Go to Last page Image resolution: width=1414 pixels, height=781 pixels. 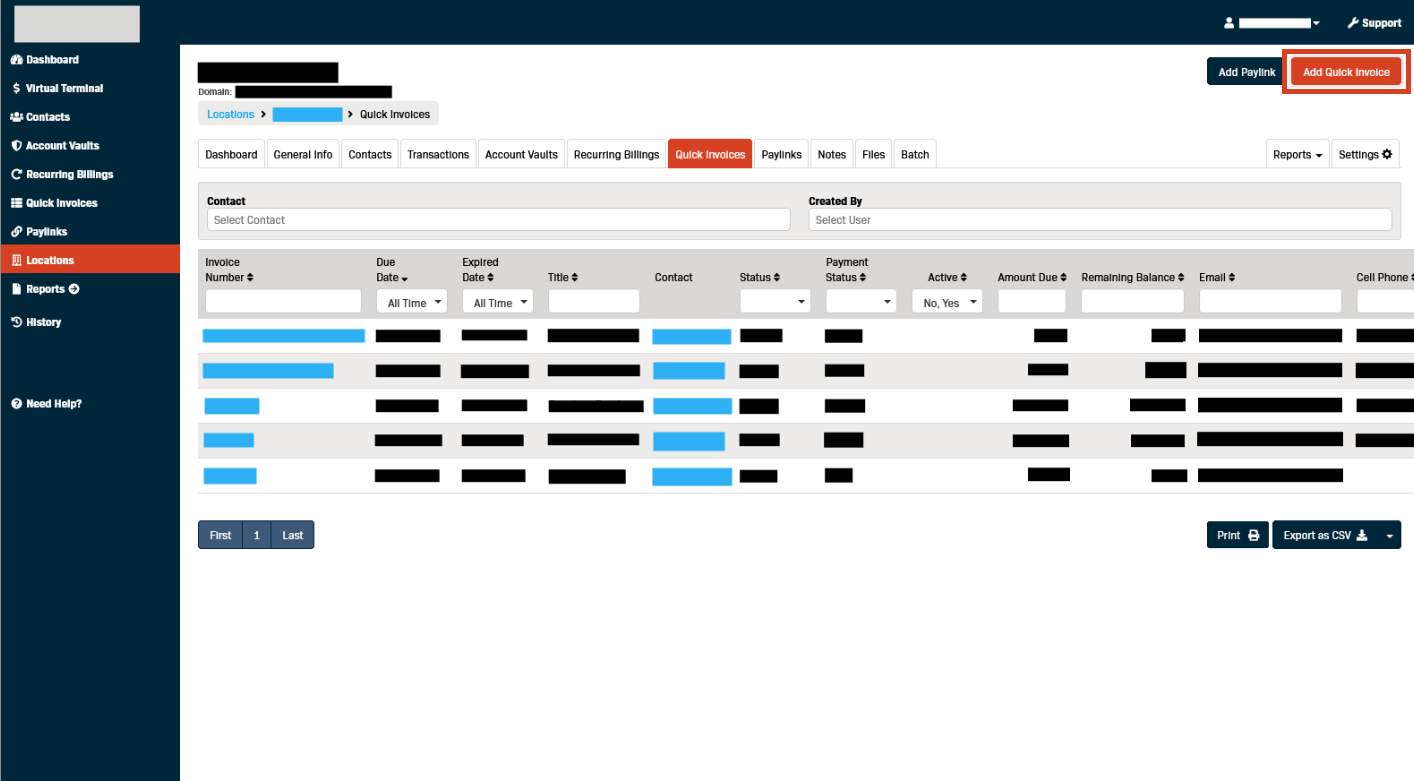click(292, 535)
